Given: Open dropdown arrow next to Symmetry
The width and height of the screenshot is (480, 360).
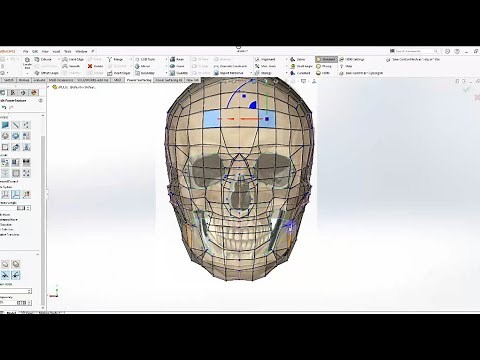Looking at the screenshot, I should 166,73.
